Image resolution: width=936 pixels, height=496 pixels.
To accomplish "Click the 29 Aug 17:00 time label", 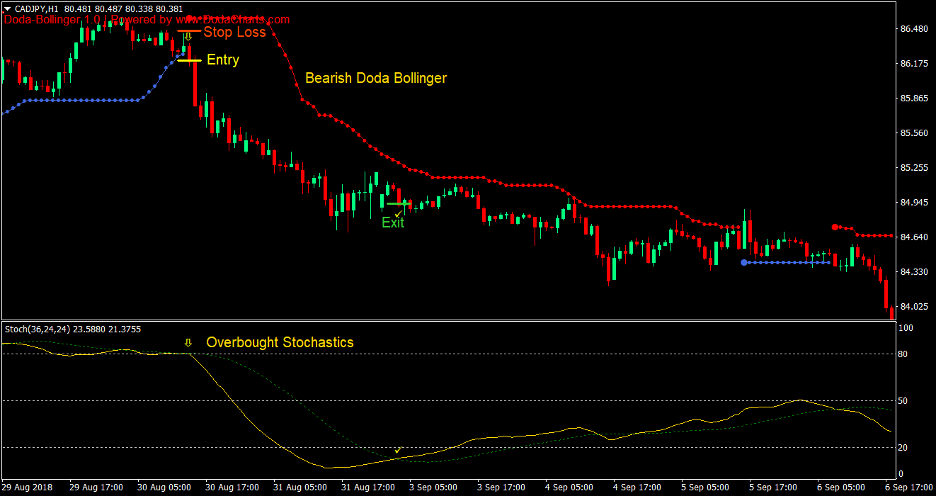I will point(96,488).
